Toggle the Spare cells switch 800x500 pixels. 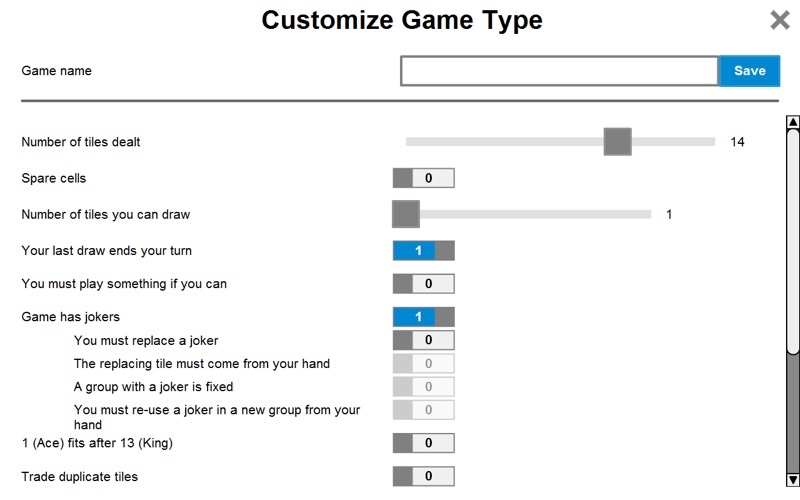pyautogui.click(x=424, y=178)
